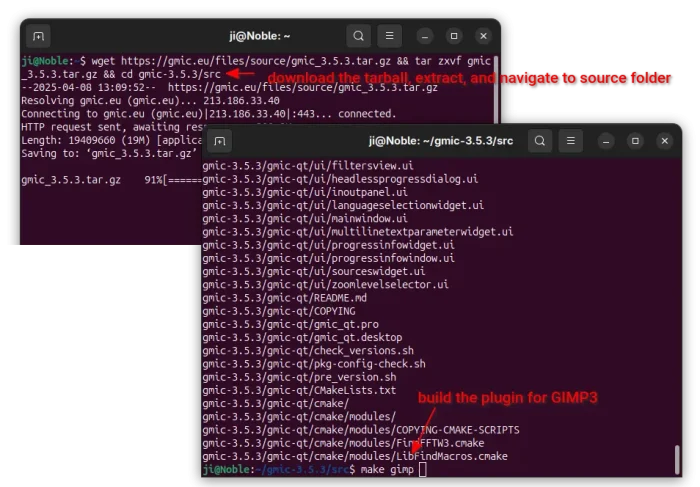Image resolution: width=700 pixels, height=487 pixels.
Task: Click the wget command line in back terminal
Action: pos(256,67)
